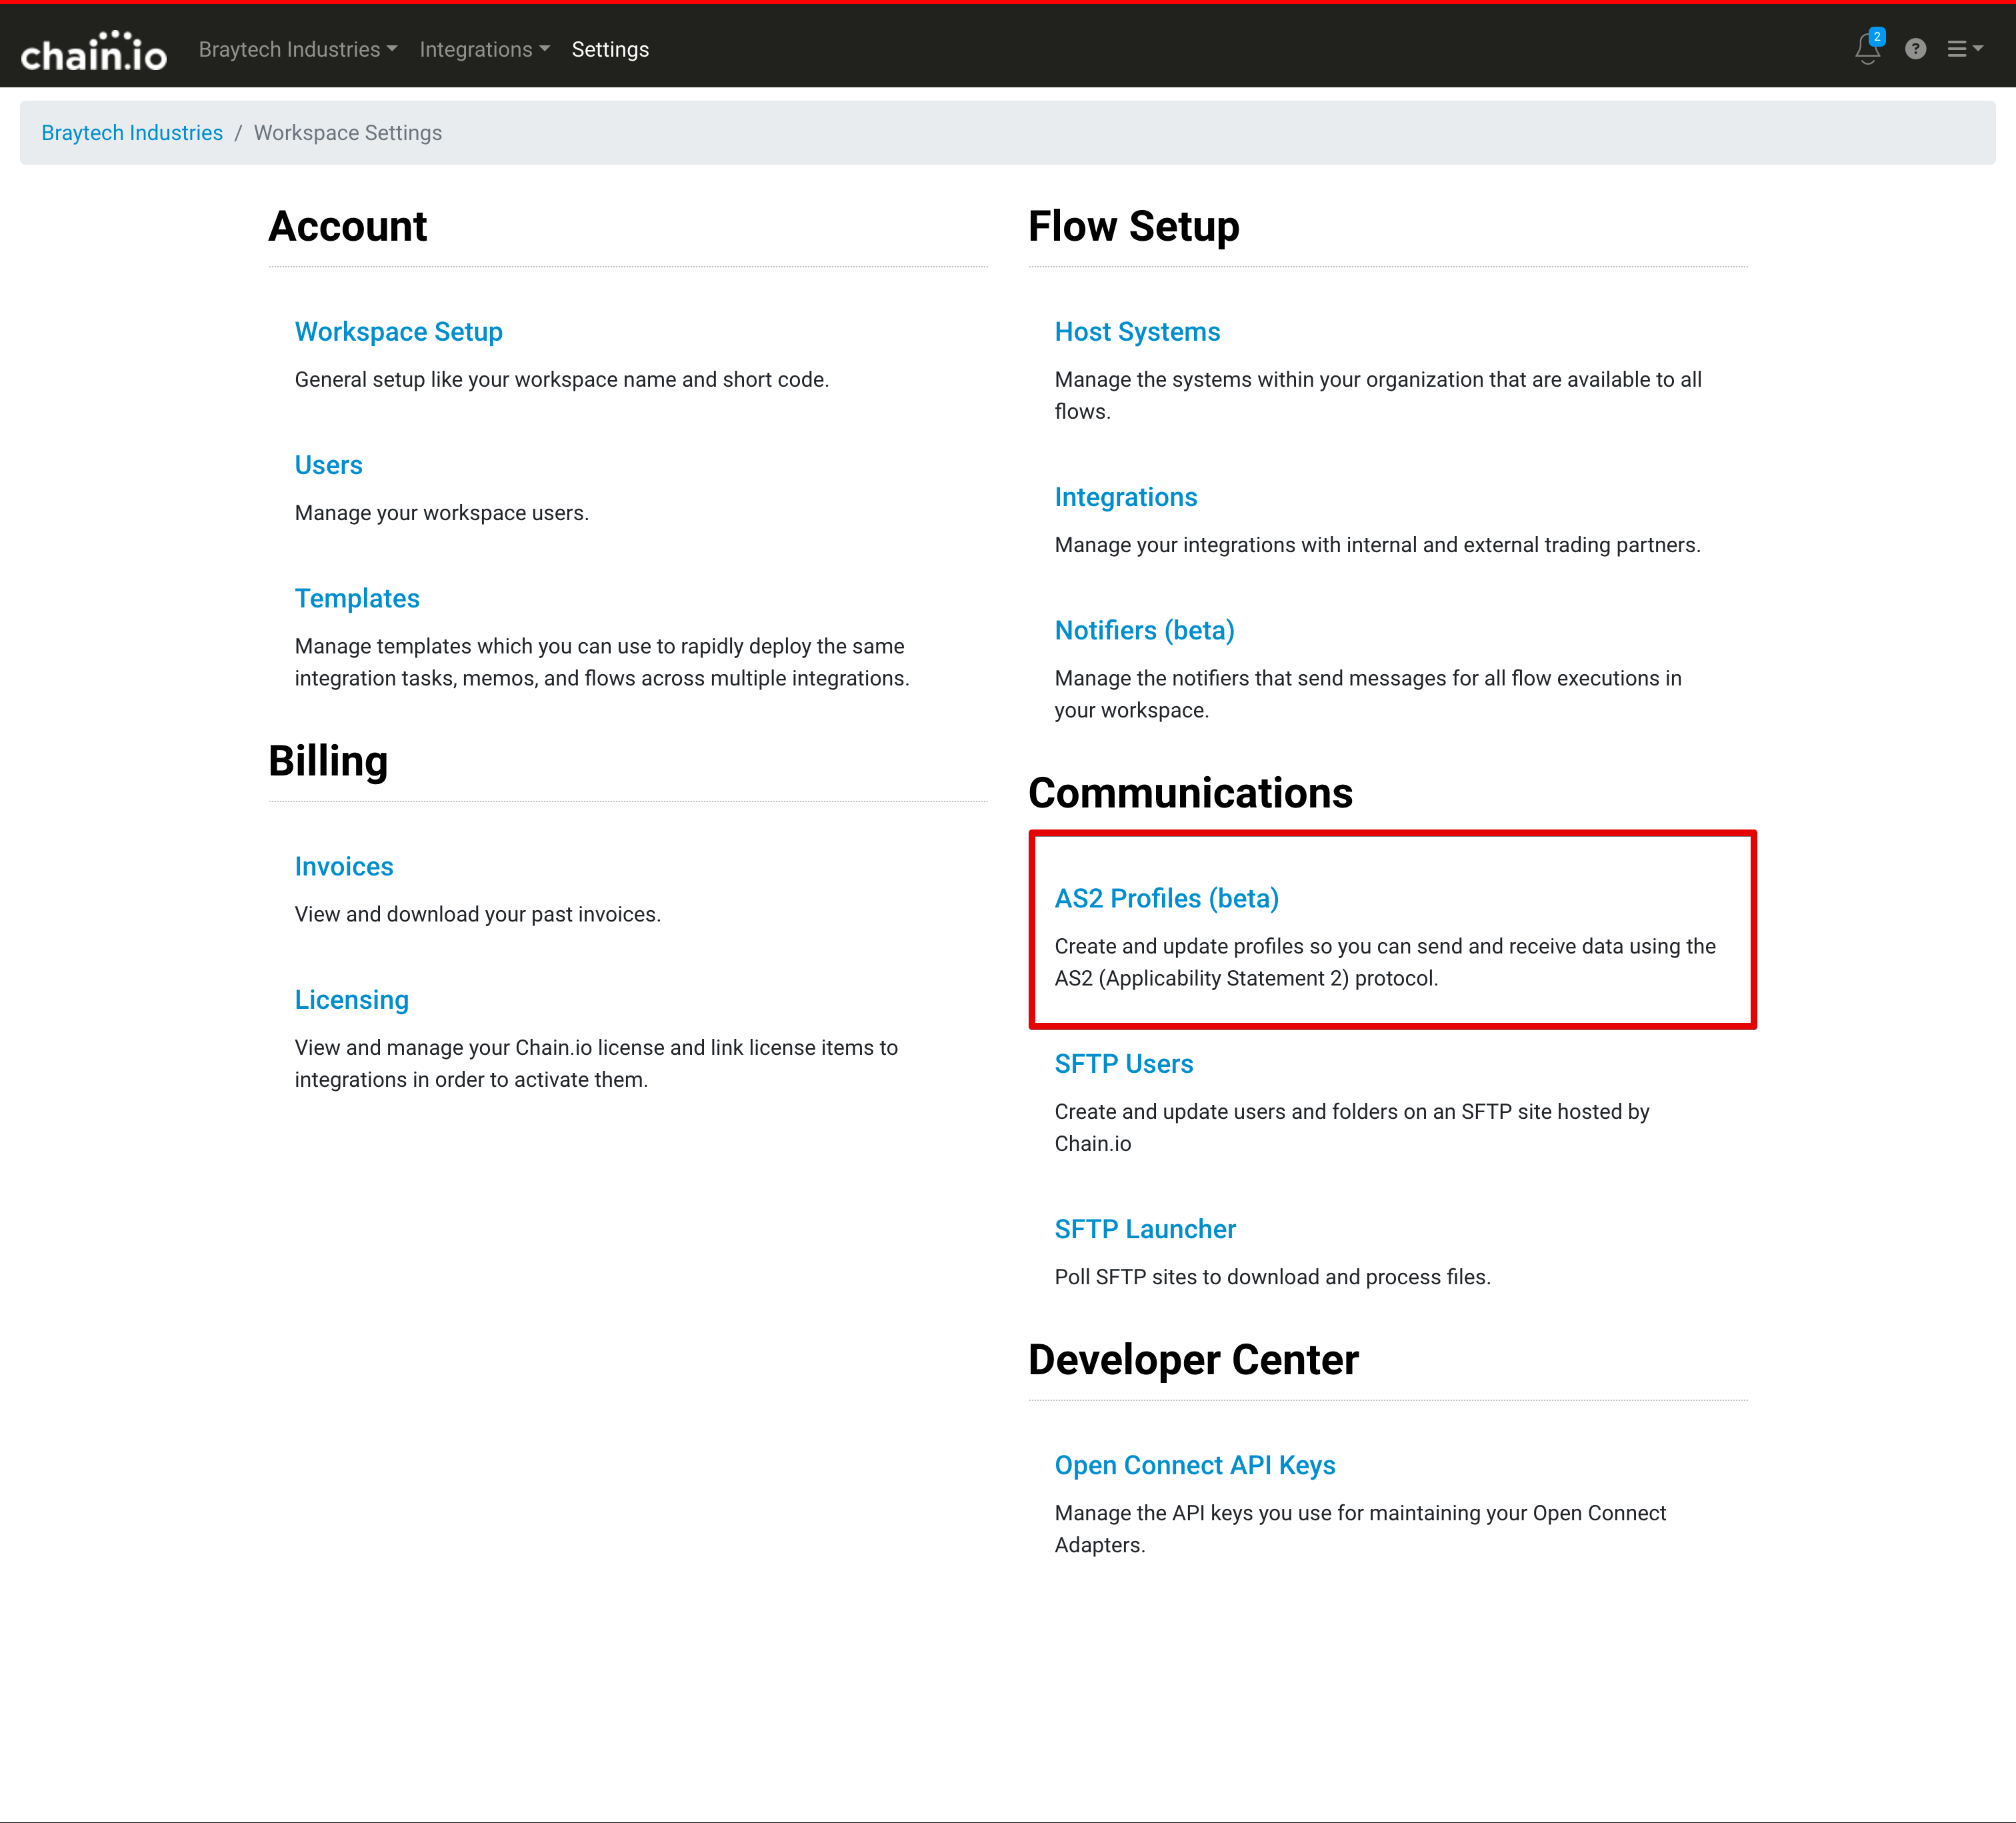The image size is (2016, 1823).
Task: Open SFTP Launcher link
Action: coord(1145,1229)
